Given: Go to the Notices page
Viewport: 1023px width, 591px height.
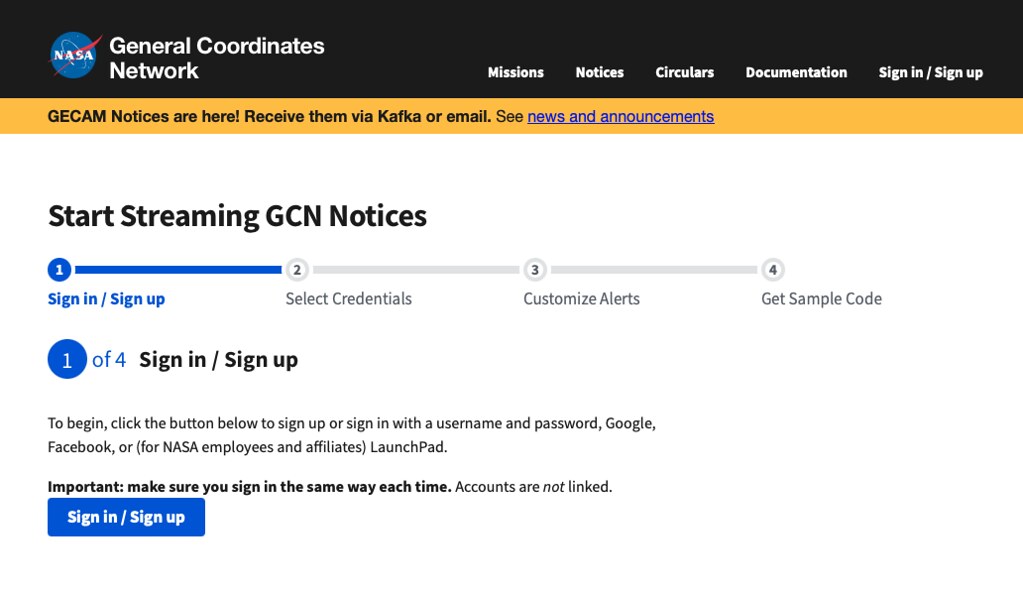Looking at the screenshot, I should [x=599, y=72].
